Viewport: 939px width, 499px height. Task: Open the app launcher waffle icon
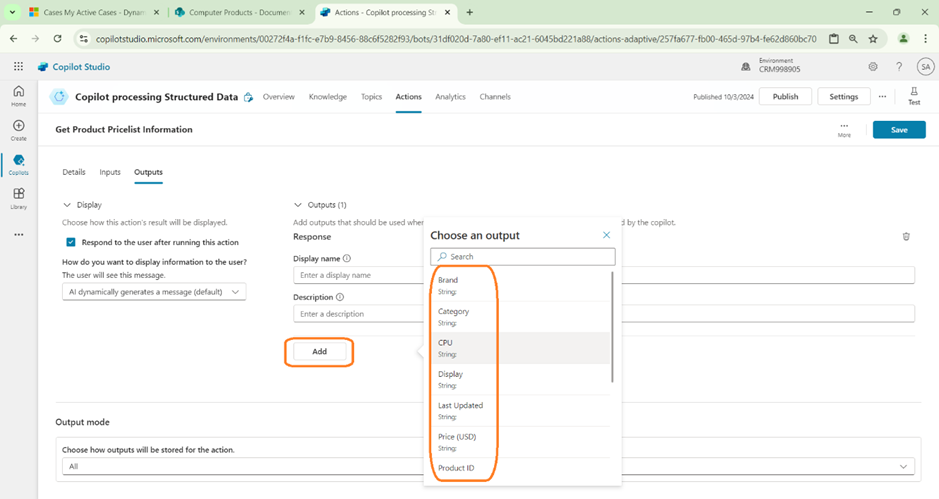click(18, 67)
